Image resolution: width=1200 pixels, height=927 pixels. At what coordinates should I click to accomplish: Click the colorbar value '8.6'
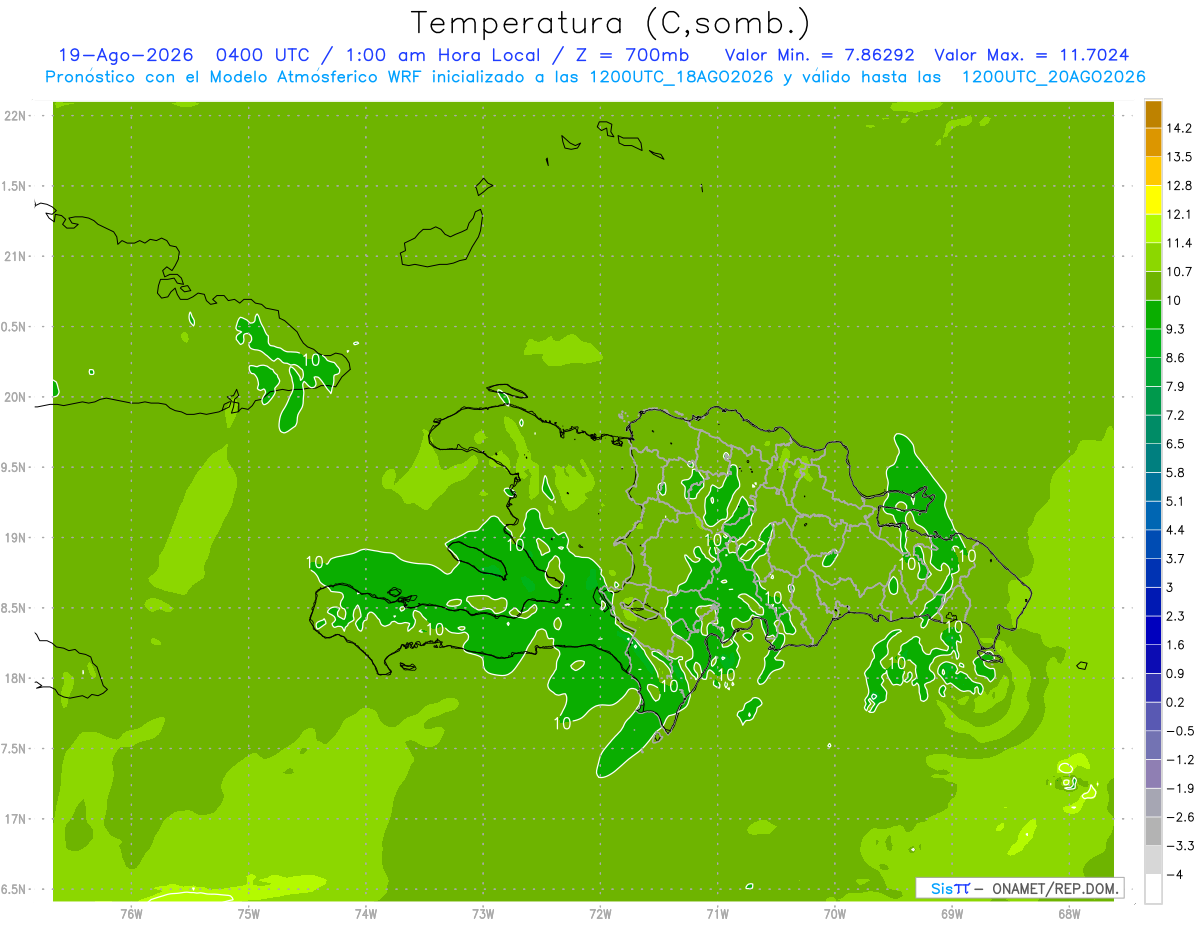(1176, 358)
